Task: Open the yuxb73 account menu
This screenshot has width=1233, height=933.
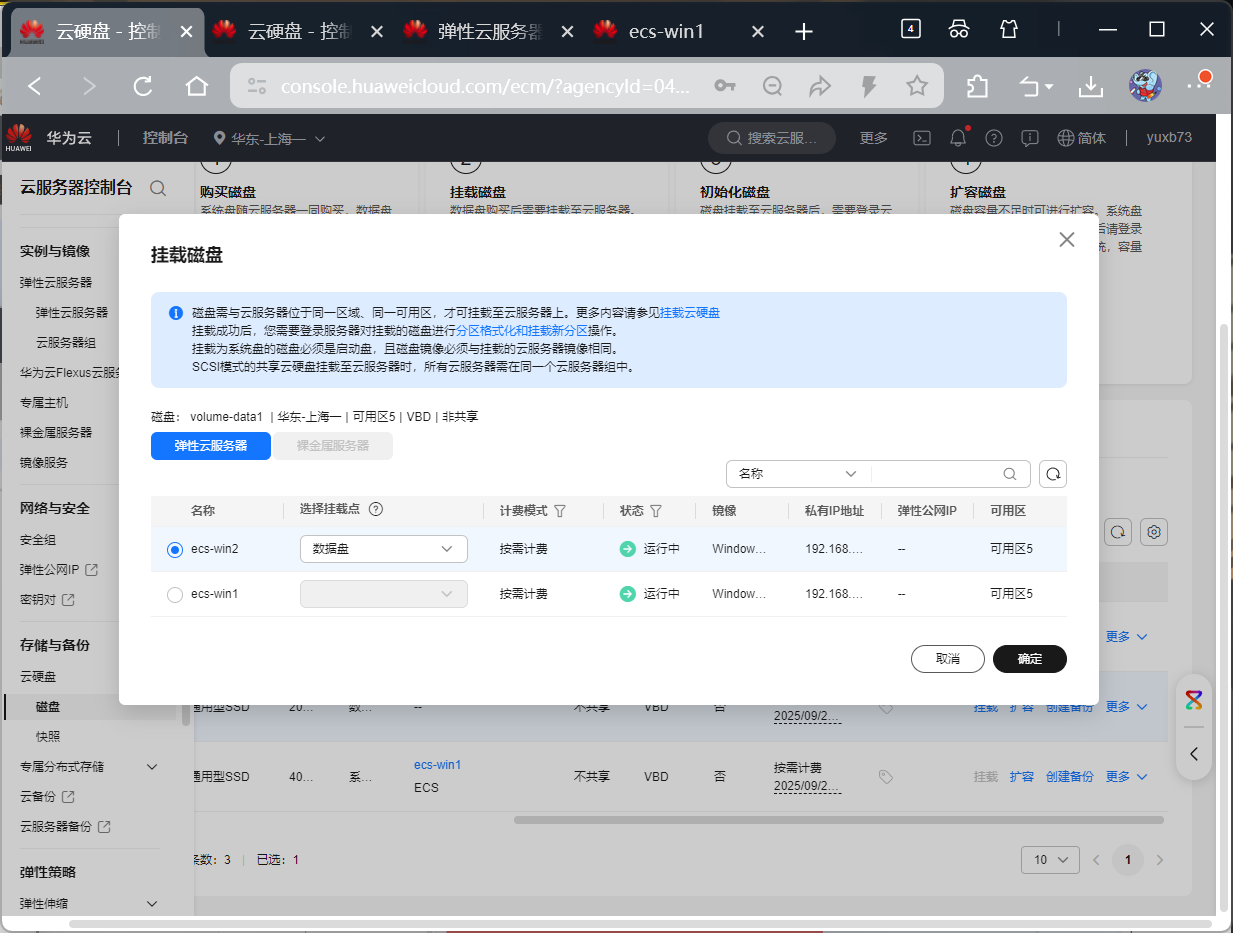Action: coord(1169,138)
